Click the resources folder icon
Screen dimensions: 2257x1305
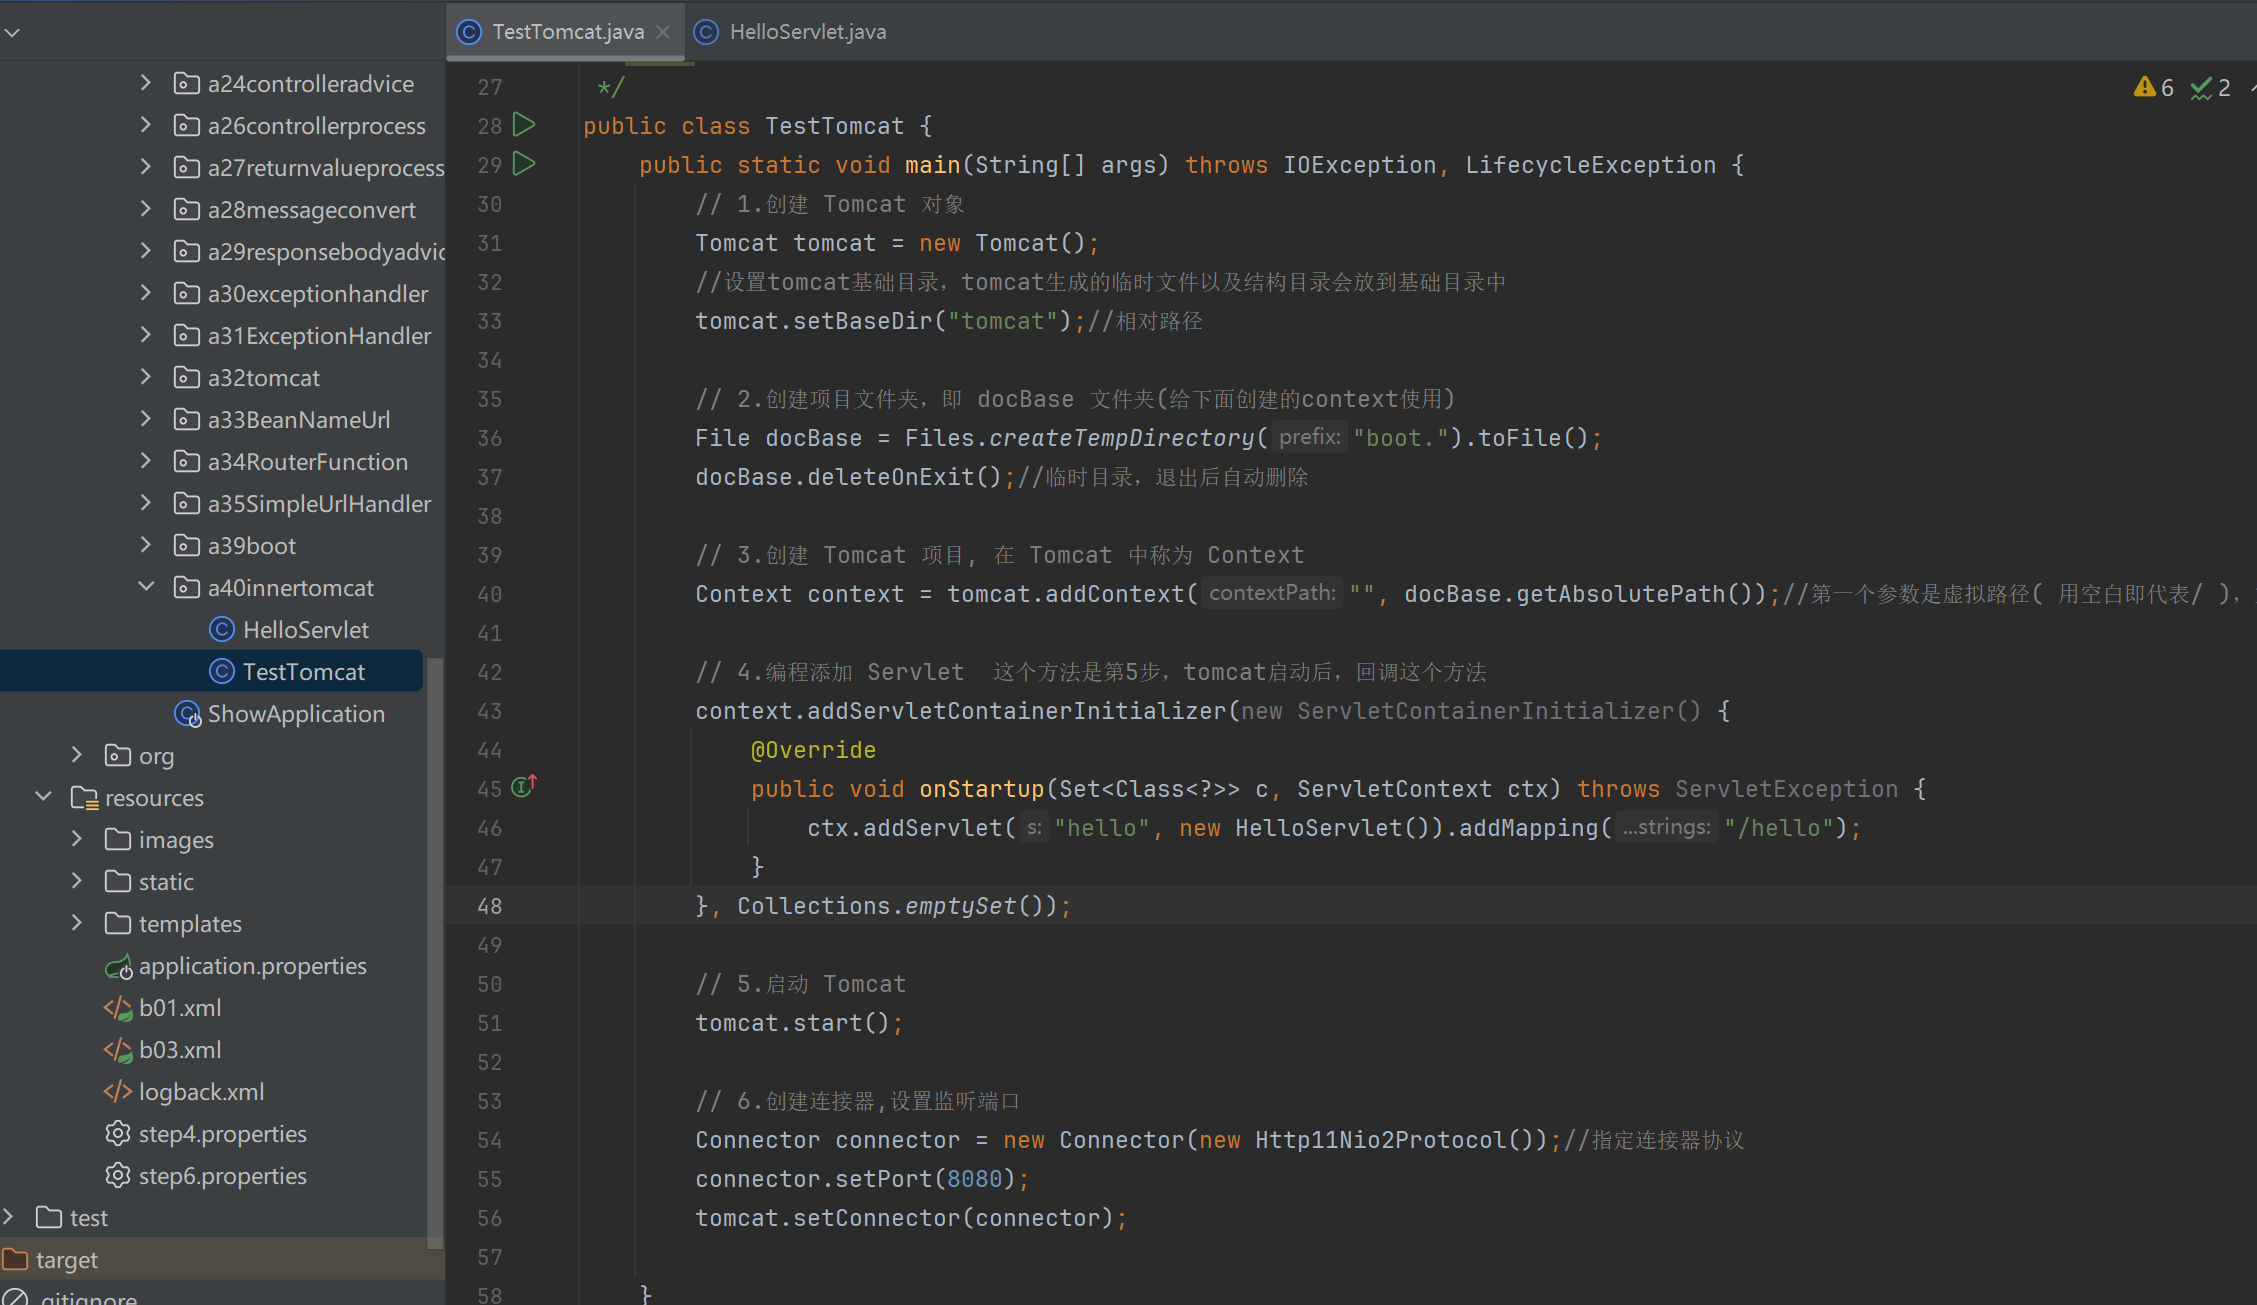point(84,798)
